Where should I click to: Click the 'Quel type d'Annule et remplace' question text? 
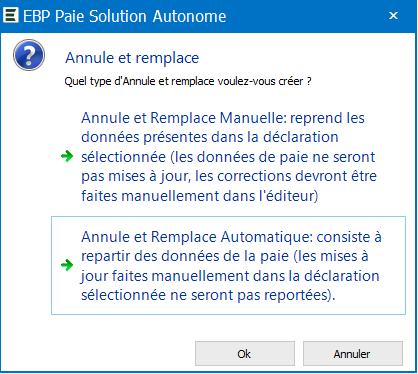click(x=188, y=81)
